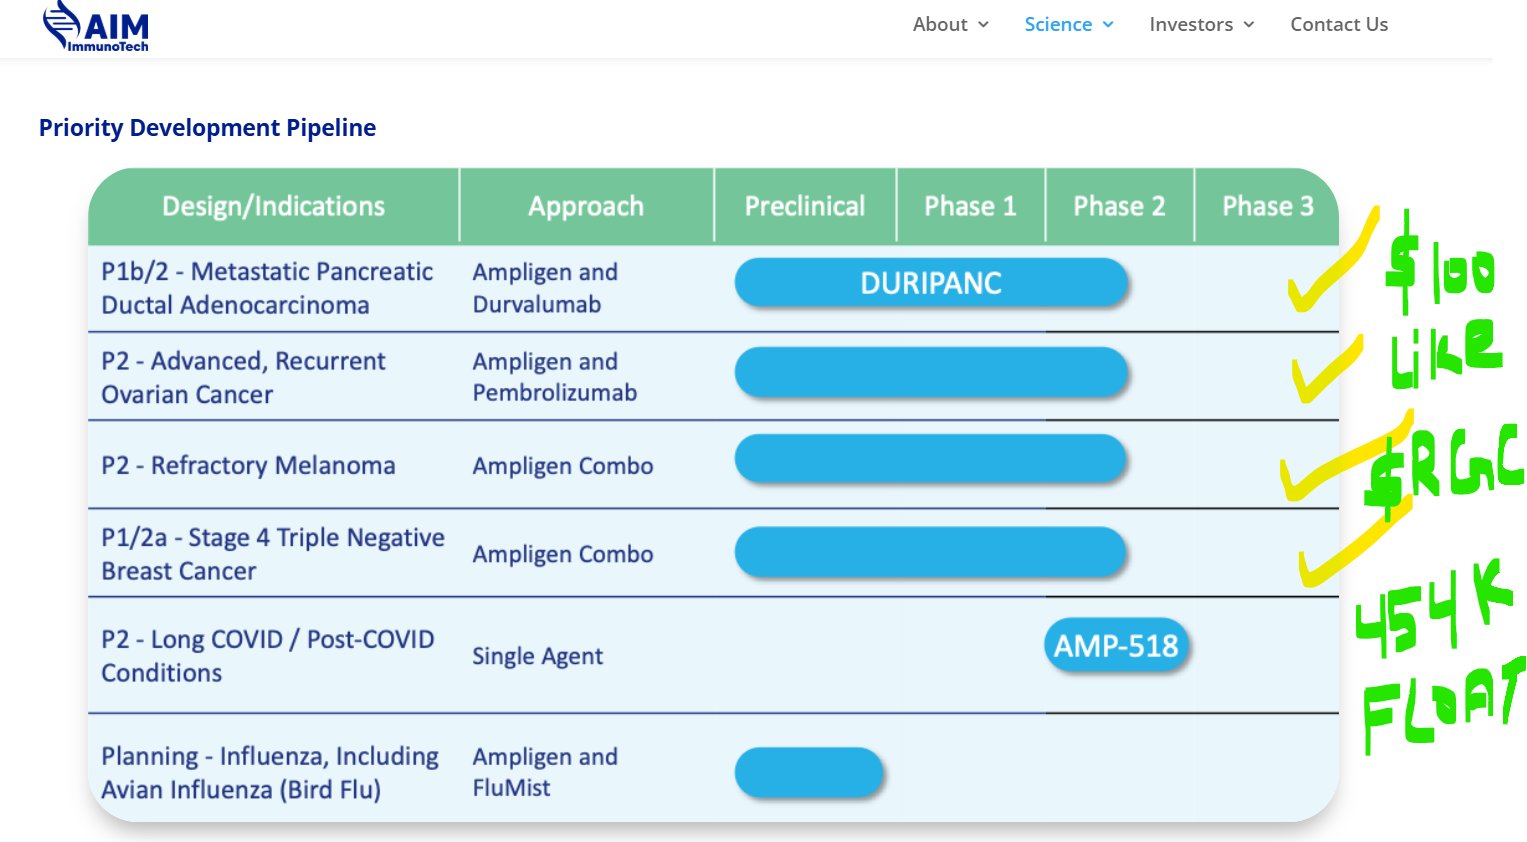Click the Influenza row preclinical progress bar
Image resolution: width=1527 pixels, height=842 pixels.
(x=809, y=772)
